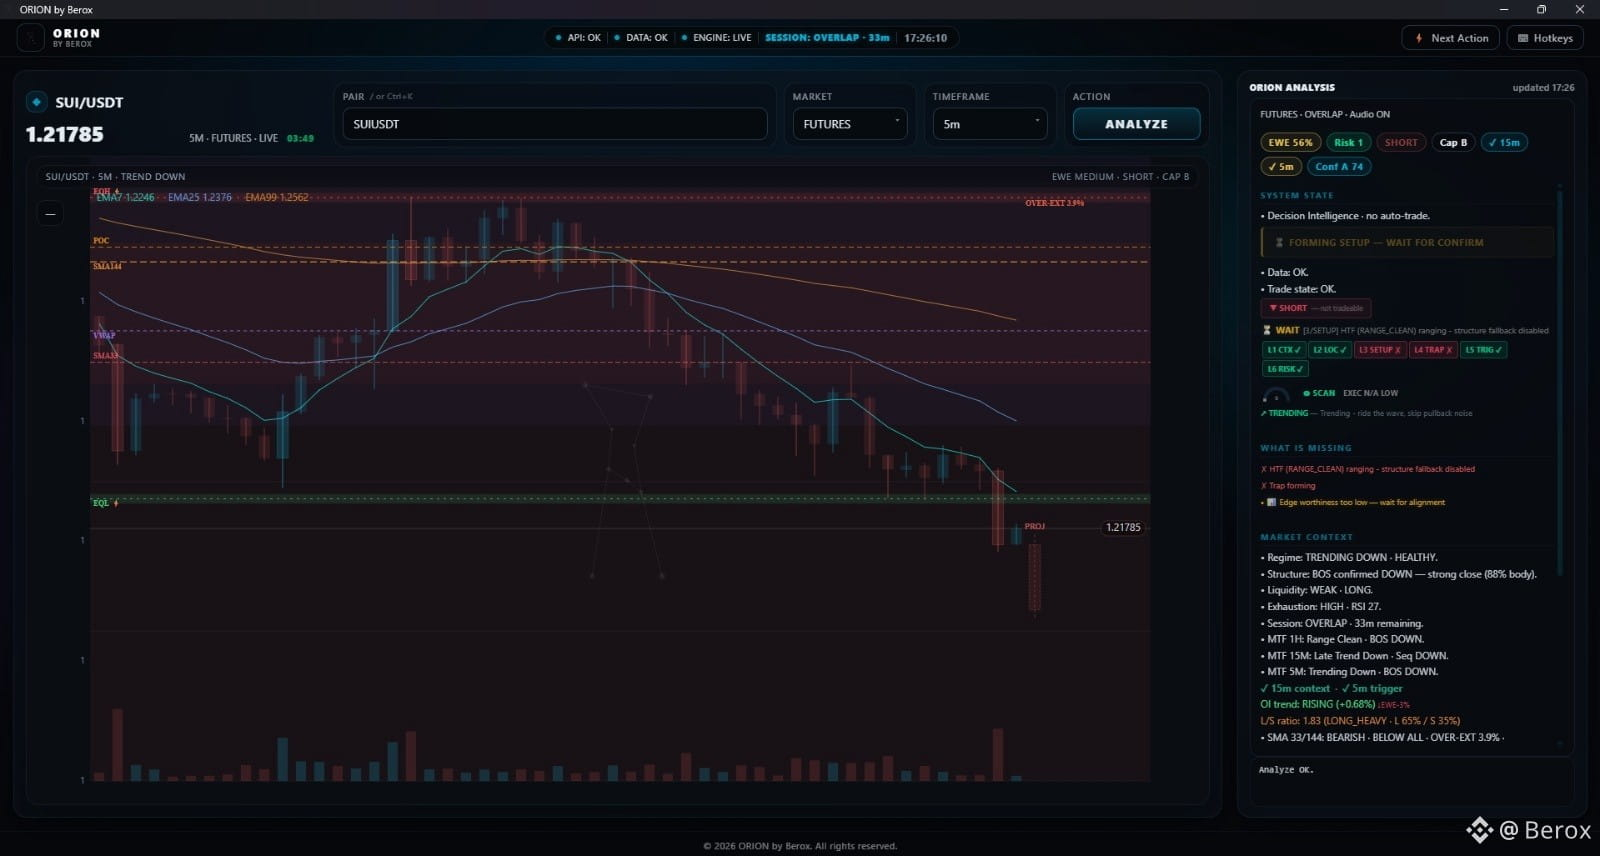Viewport: 1600px width, 856px height.
Task: Click the trending arrow icon beside TRENDING
Action: (x=1264, y=413)
